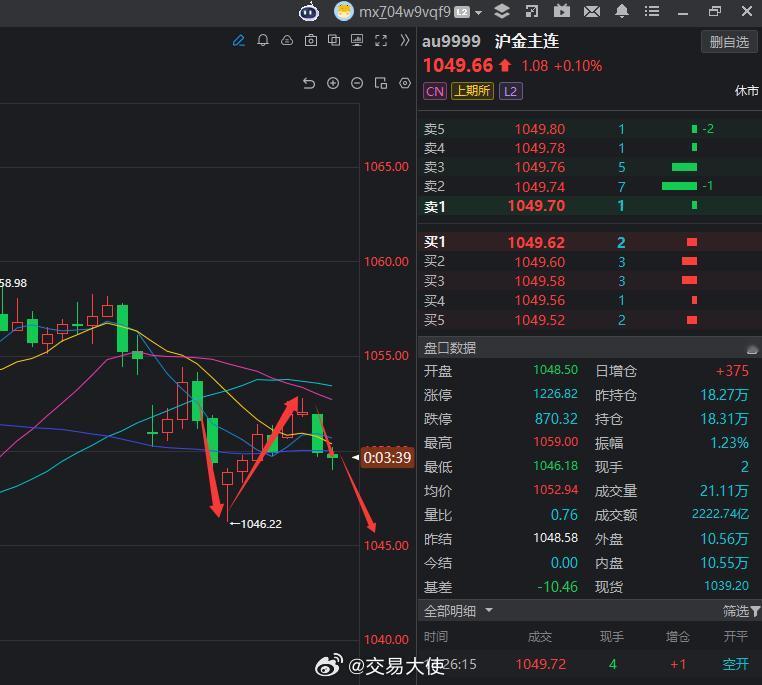Click the 盘口数据 section header
762x685 pixels.
point(450,348)
